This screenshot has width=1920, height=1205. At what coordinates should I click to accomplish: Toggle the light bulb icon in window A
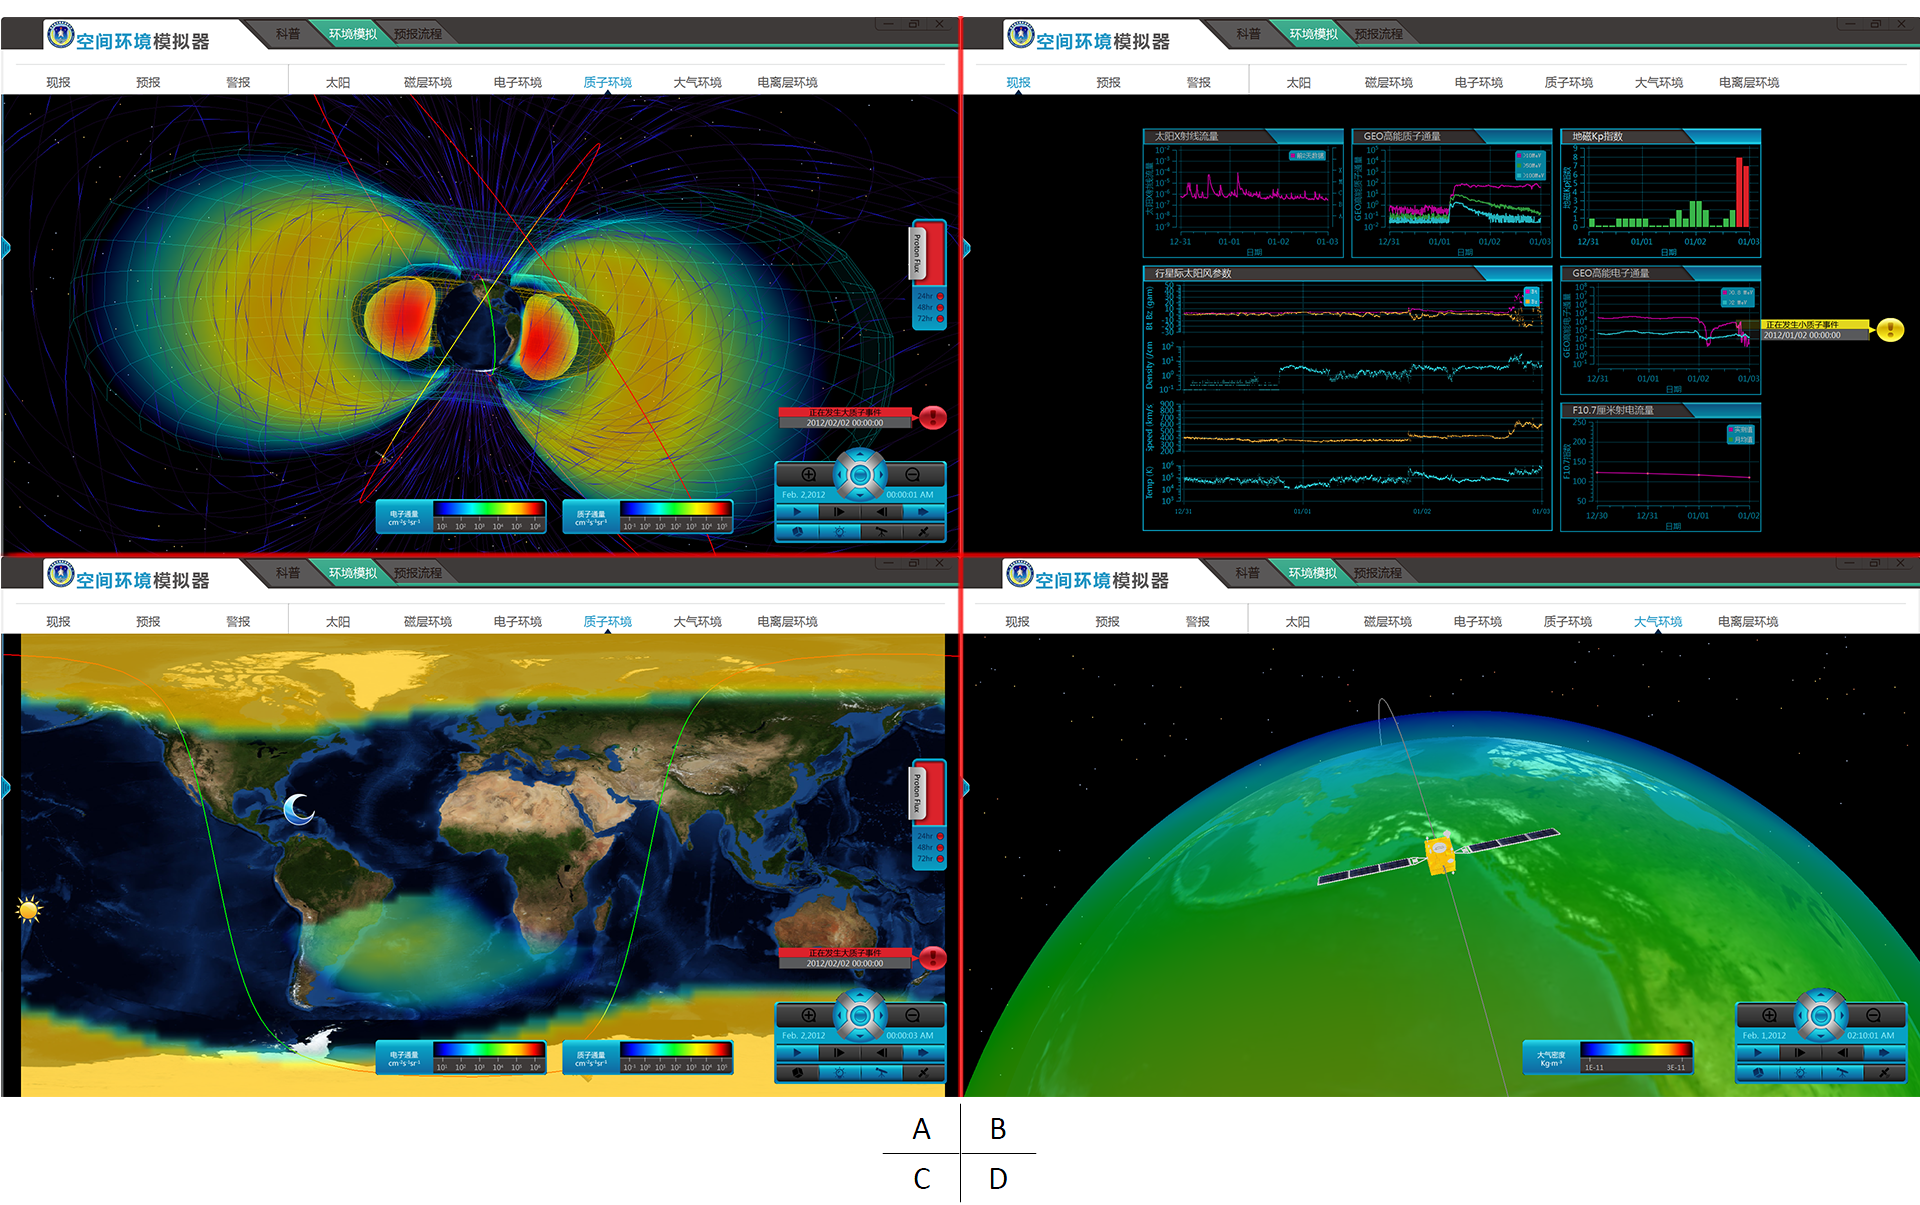click(839, 532)
